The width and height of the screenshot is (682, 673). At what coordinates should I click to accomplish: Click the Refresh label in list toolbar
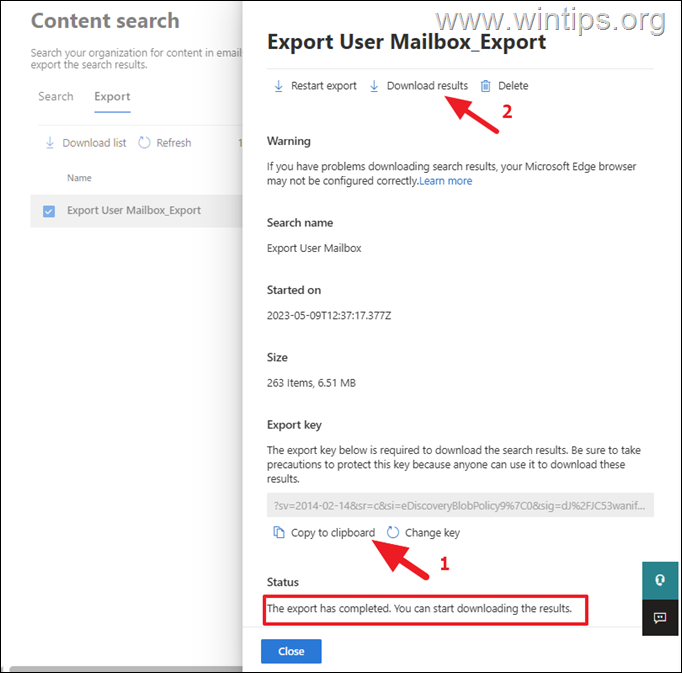(174, 143)
